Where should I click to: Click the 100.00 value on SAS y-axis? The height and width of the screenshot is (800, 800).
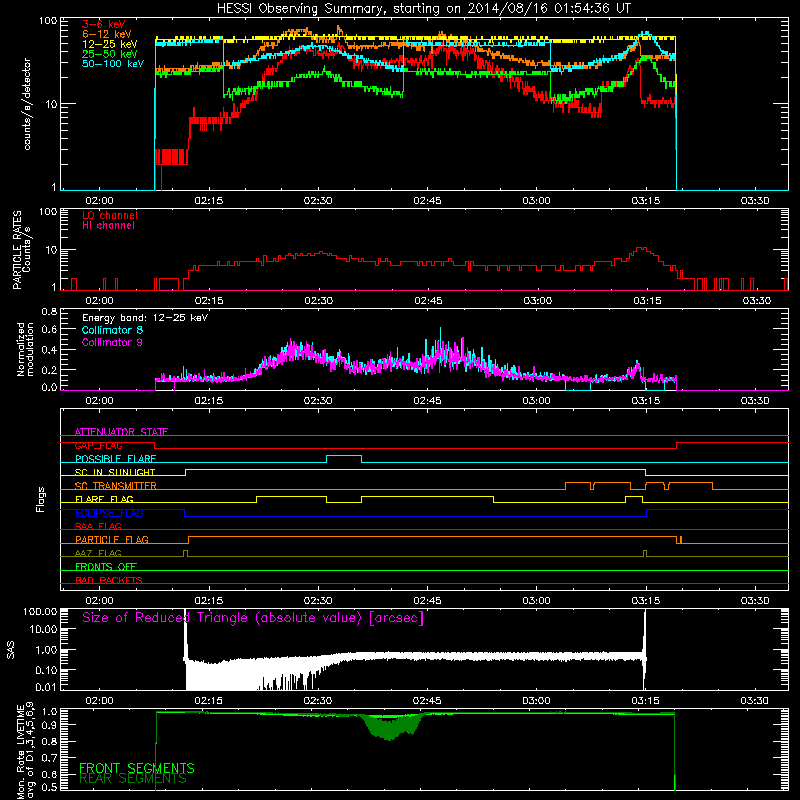(40, 611)
